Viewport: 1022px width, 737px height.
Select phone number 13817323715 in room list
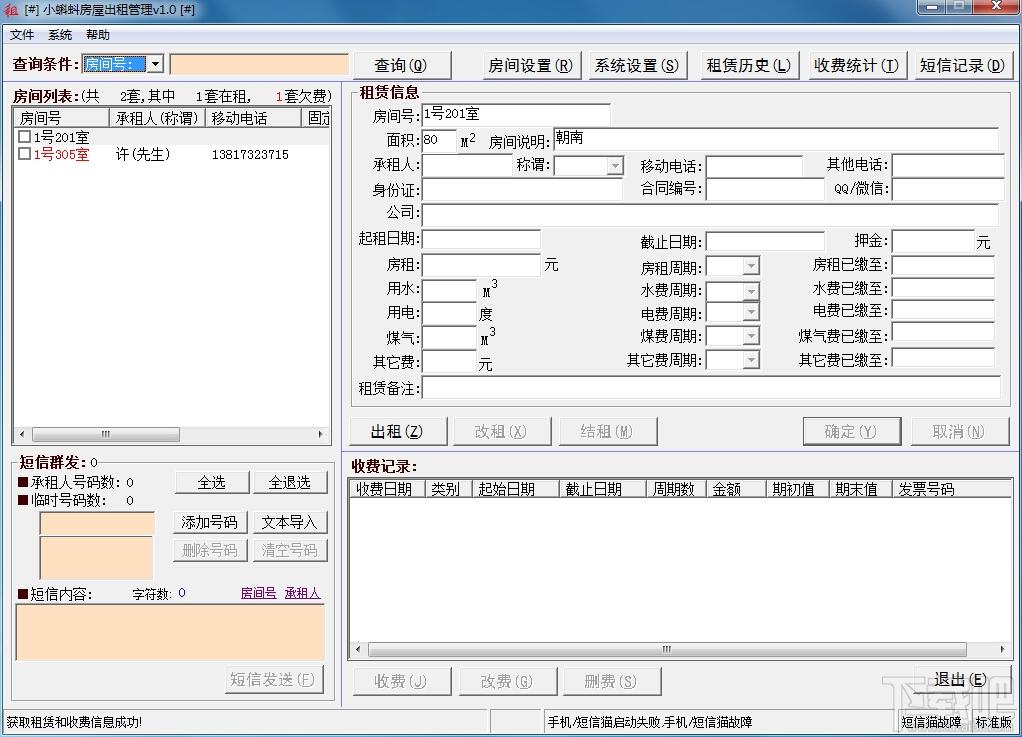tap(250, 154)
